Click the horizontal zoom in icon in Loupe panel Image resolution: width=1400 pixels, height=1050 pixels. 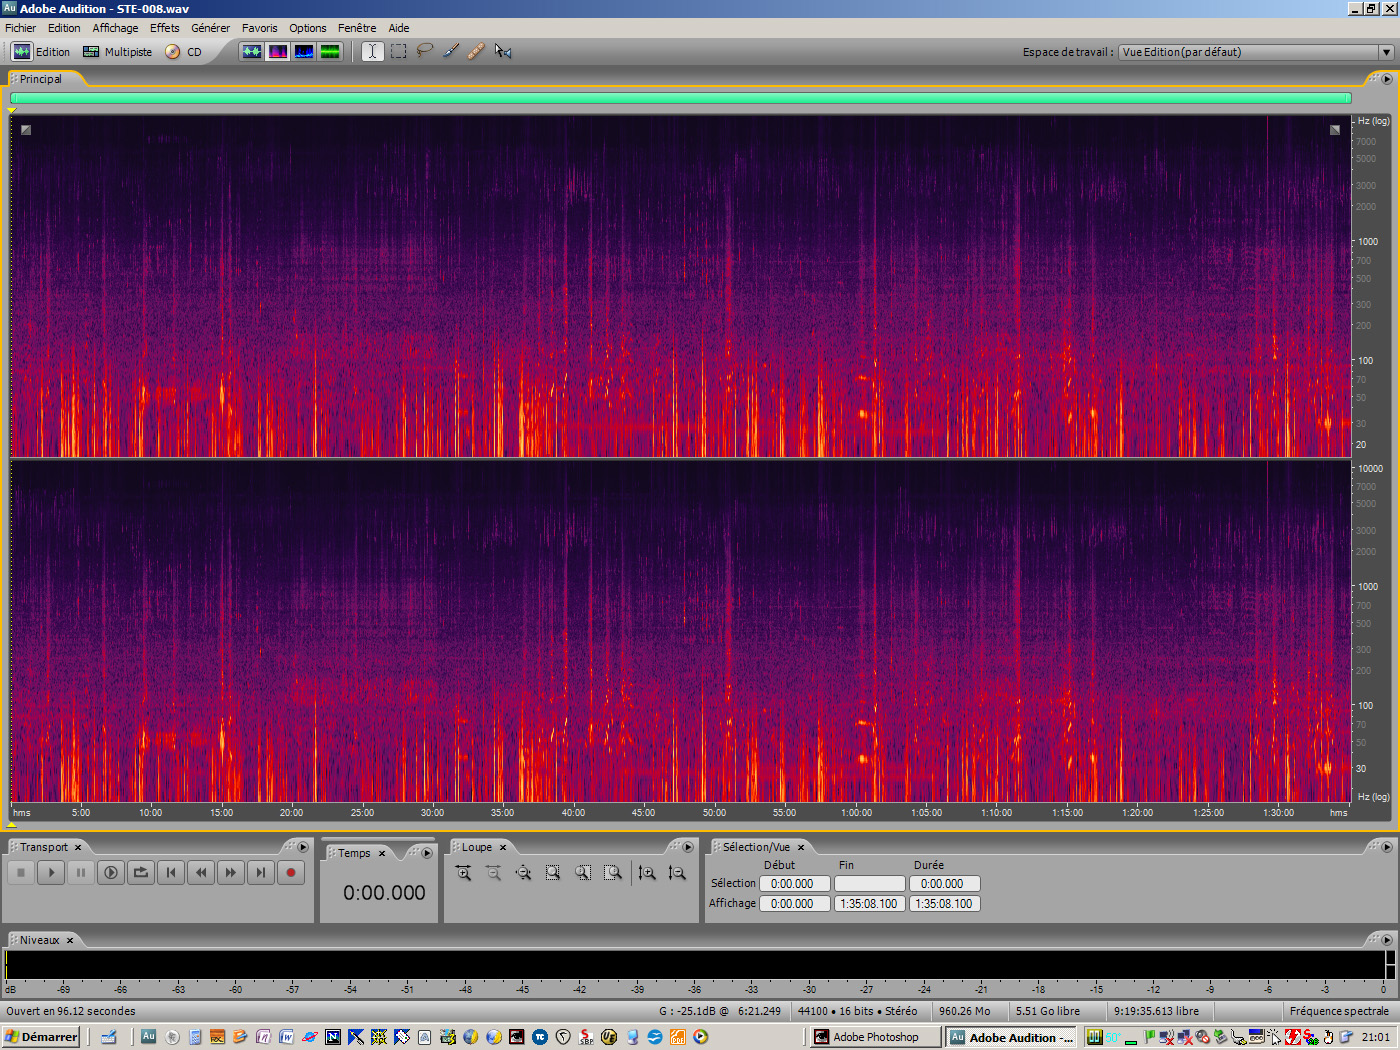[463, 872]
